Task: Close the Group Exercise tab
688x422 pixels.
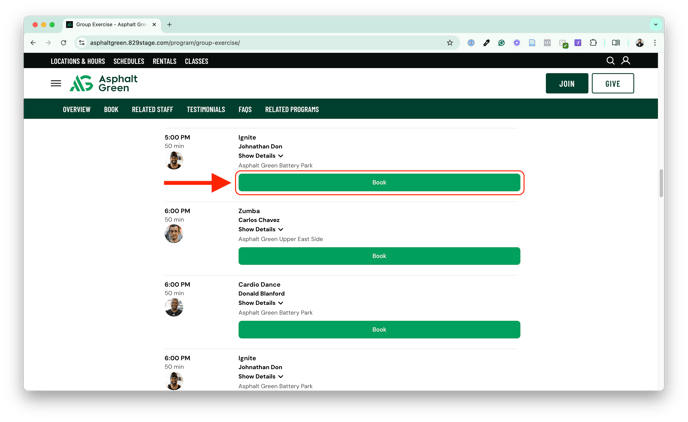Action: pyautogui.click(x=154, y=25)
